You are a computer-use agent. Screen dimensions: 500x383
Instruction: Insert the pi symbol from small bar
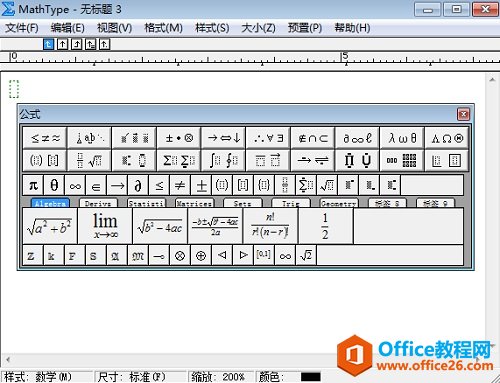(33, 185)
